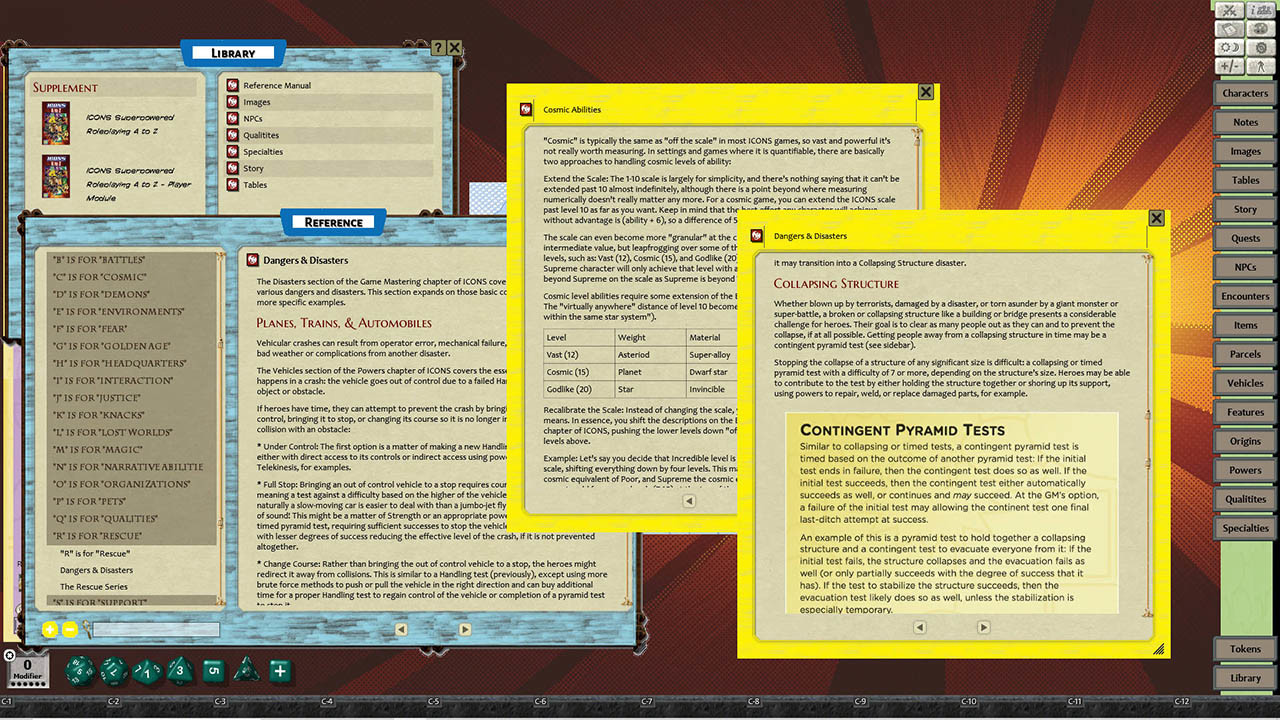The image size is (1280, 720).
Task: Roll the green d20 die
Action: tap(78, 671)
